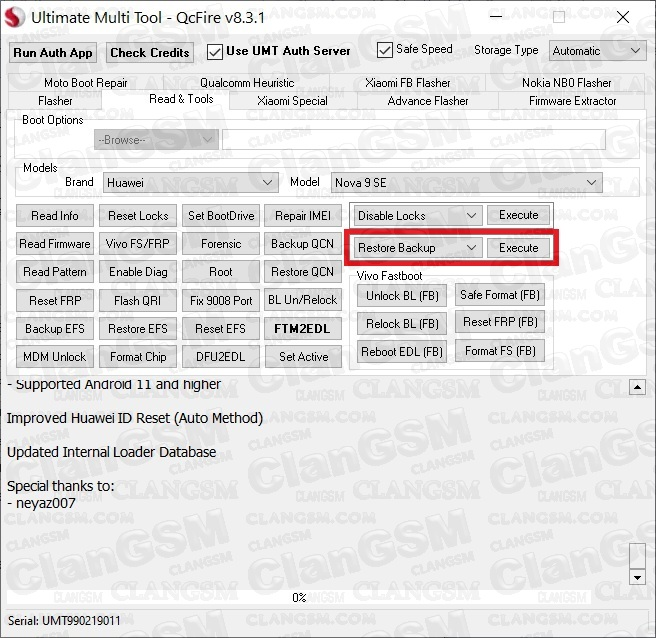Click the Restore QCN button

click(x=303, y=272)
